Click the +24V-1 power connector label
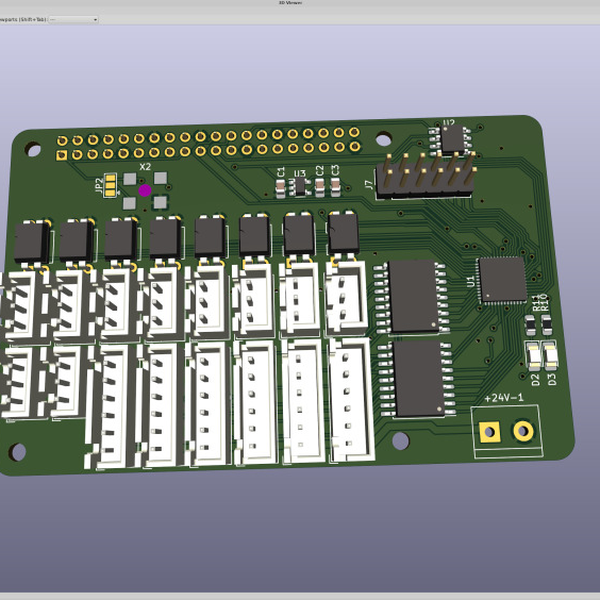600x600 pixels. (504, 398)
